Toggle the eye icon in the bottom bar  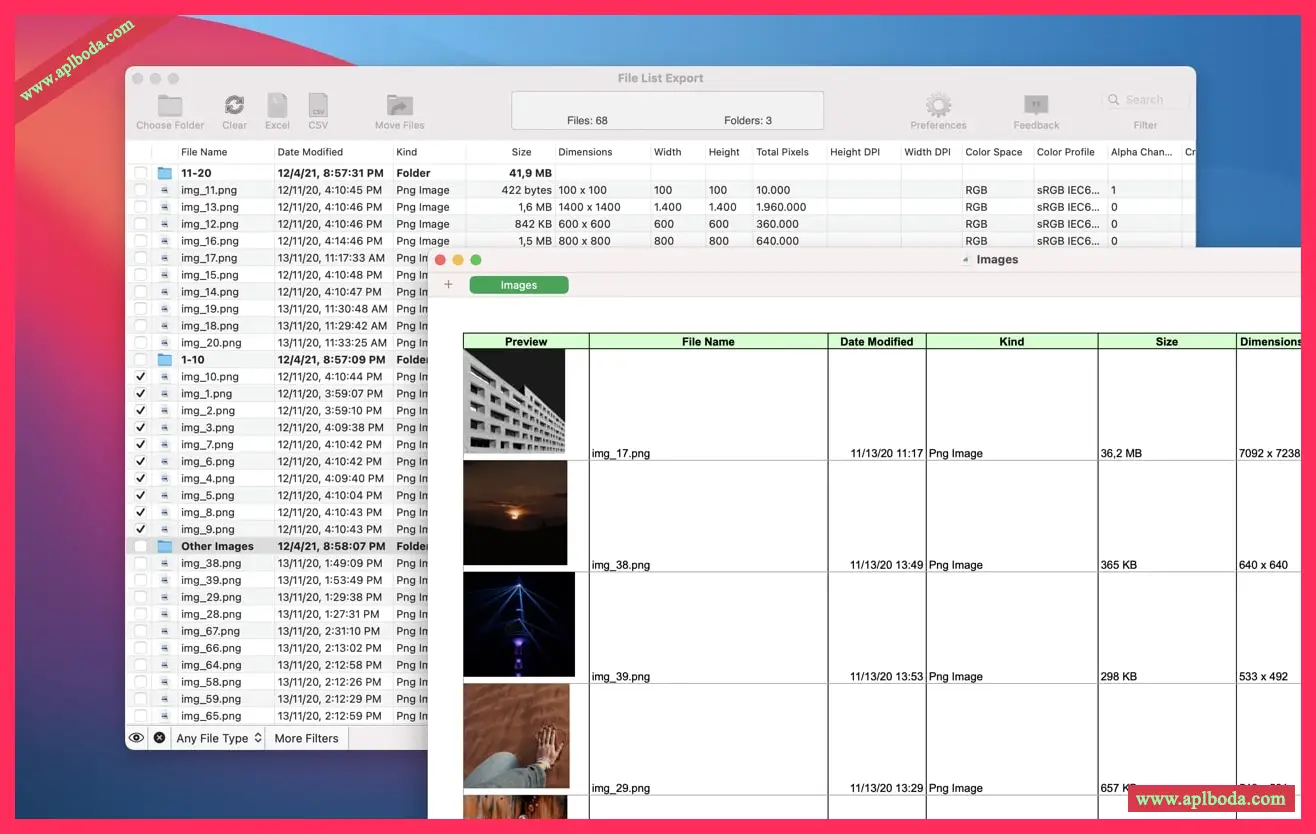137,738
